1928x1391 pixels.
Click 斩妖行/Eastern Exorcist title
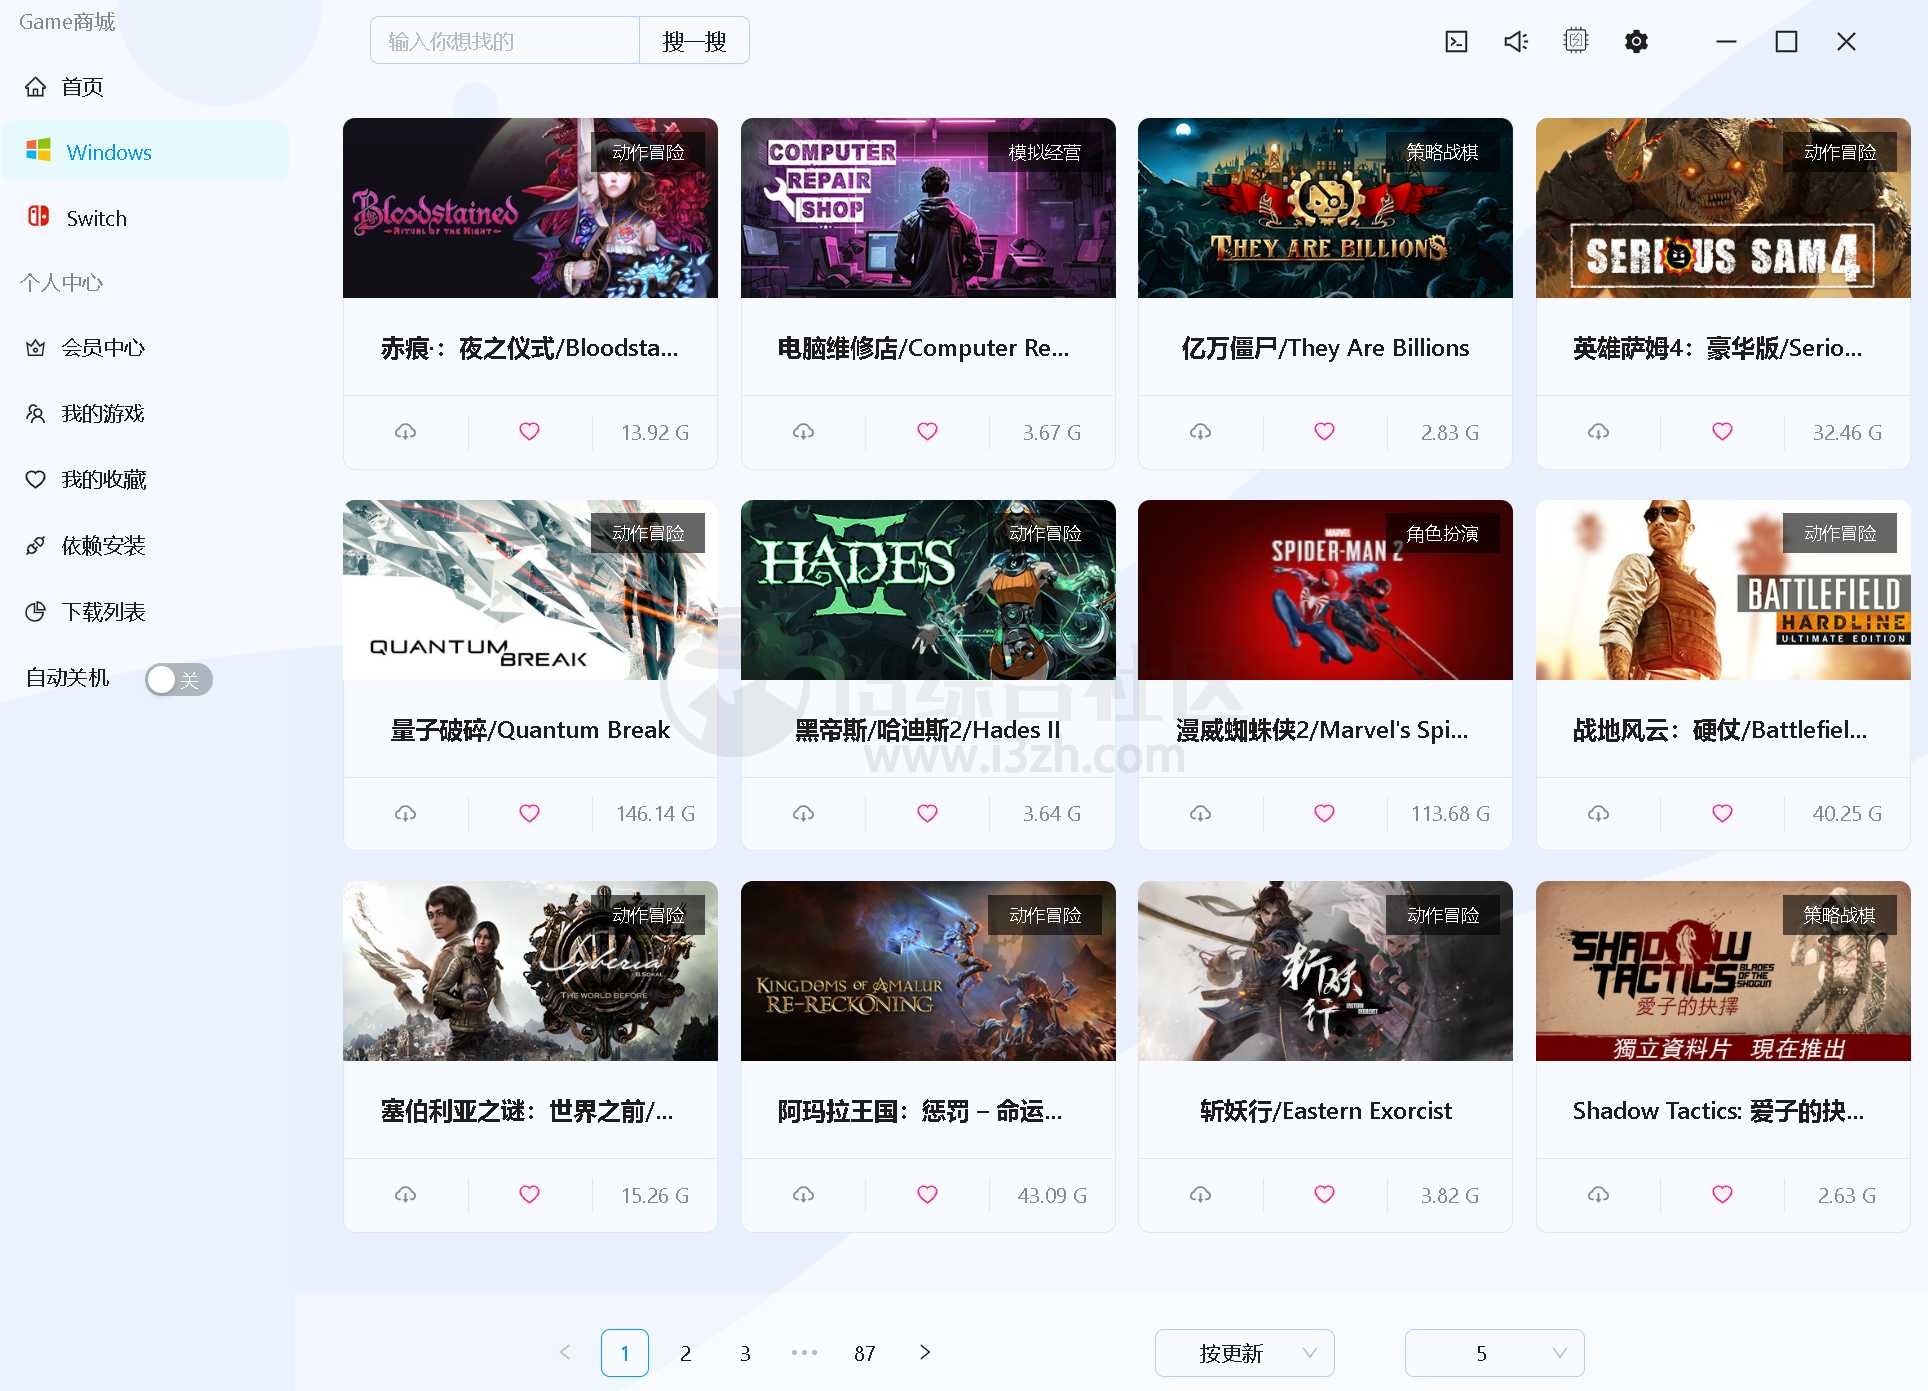point(1325,1111)
